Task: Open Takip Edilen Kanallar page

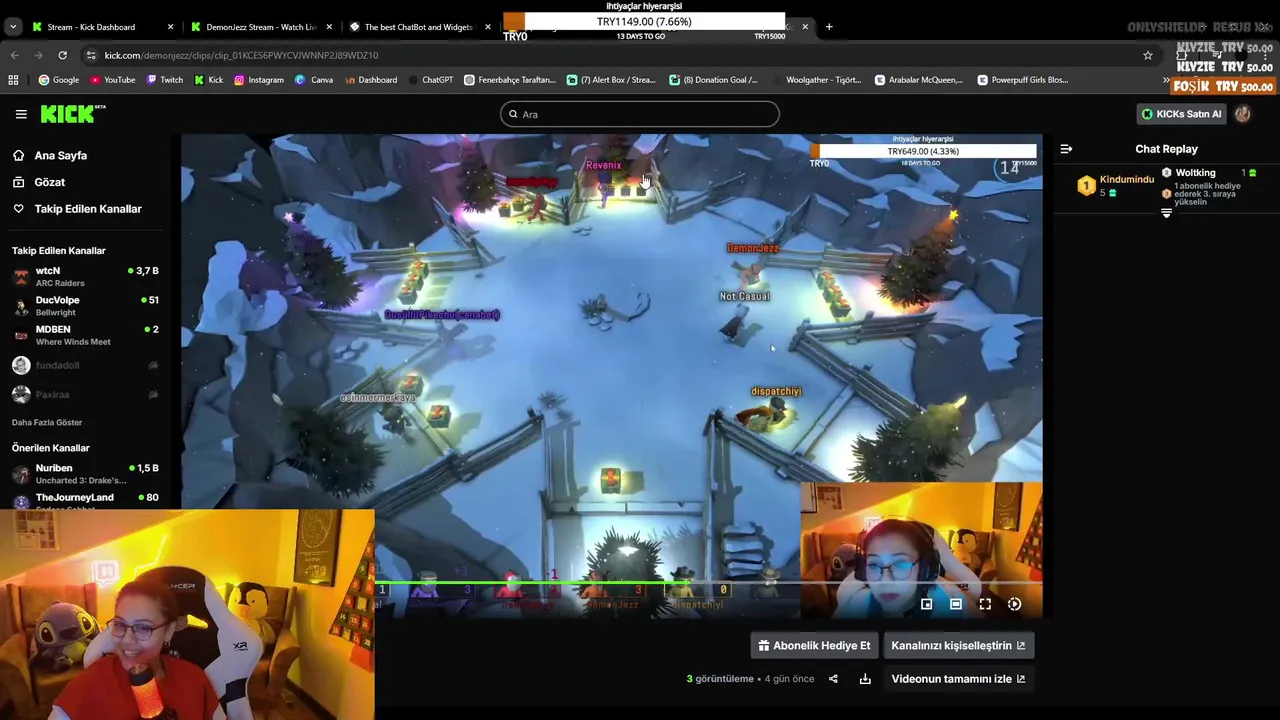Action: tap(88, 209)
